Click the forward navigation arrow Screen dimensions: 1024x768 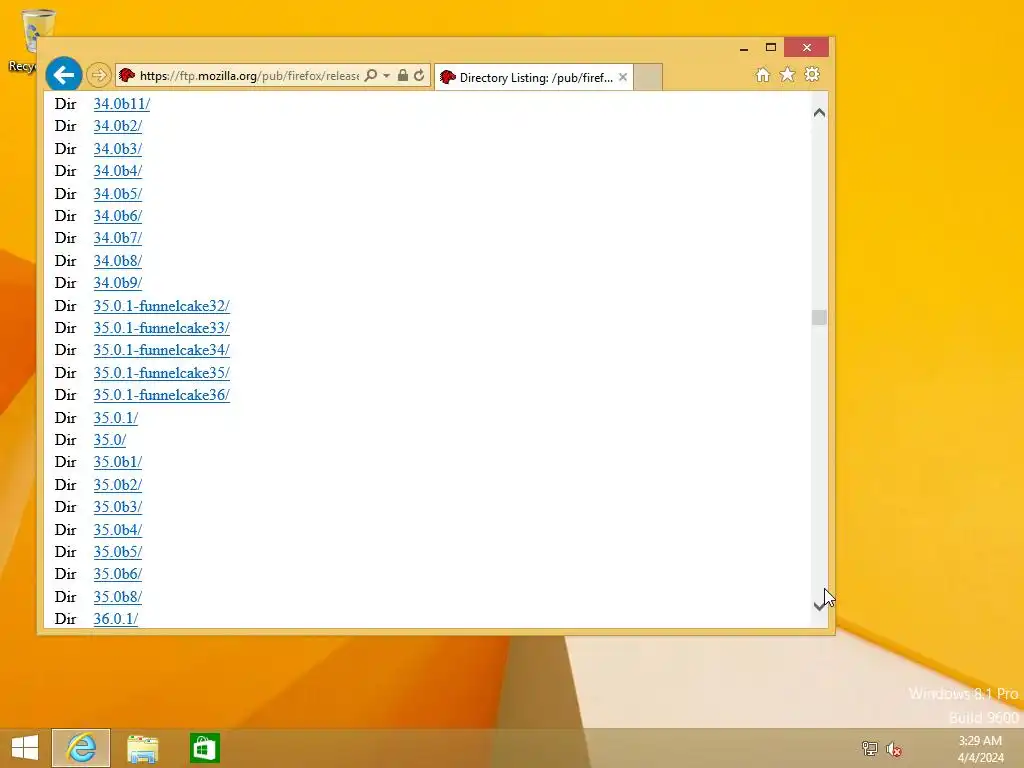click(x=99, y=76)
